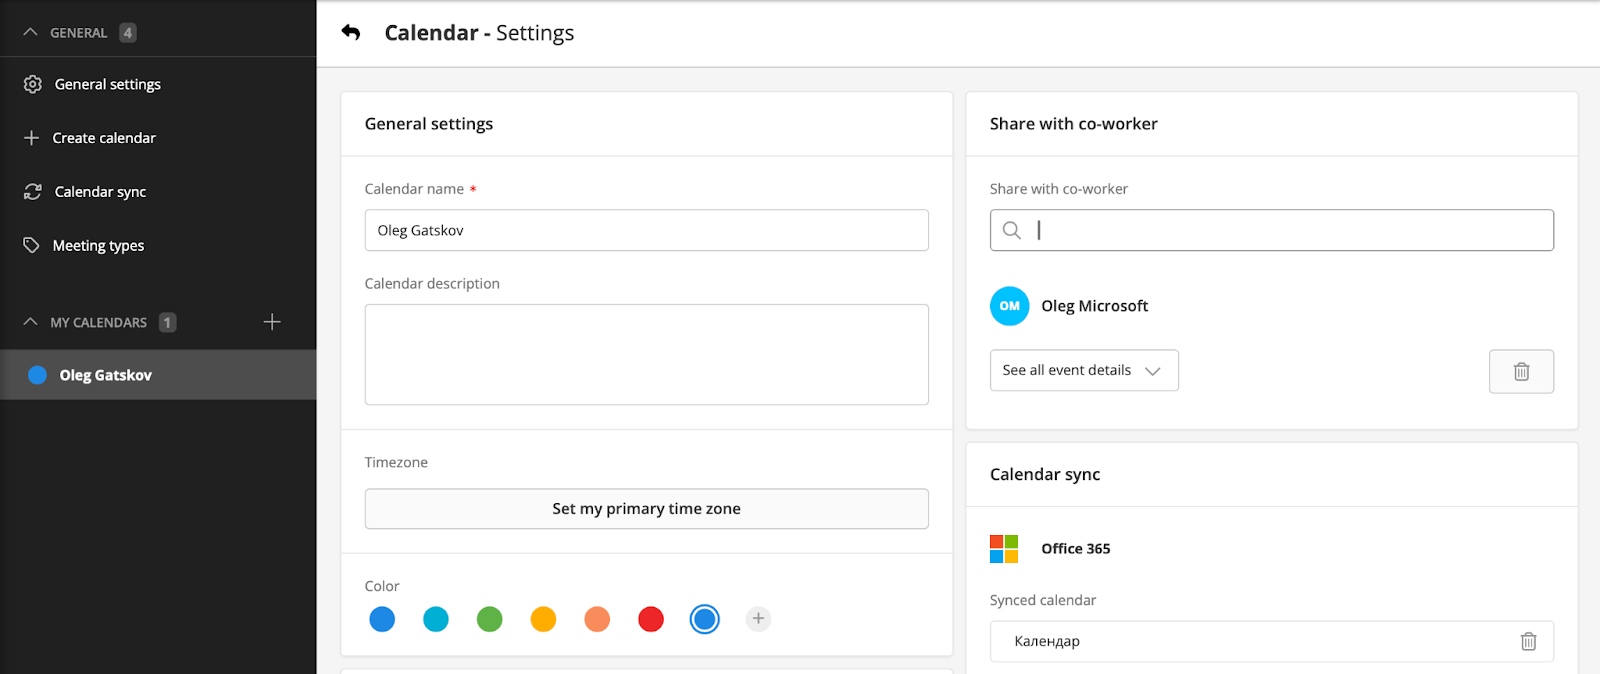
Task: Click the Meeting types tag icon
Action: click(32, 245)
